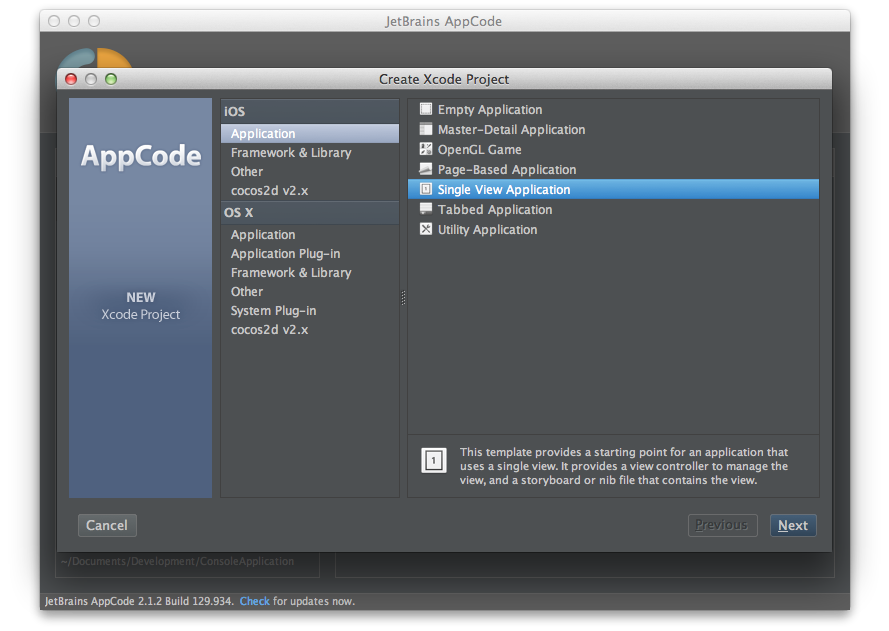
Task: Open OS X Application Plug-in category
Action: [x=285, y=254]
